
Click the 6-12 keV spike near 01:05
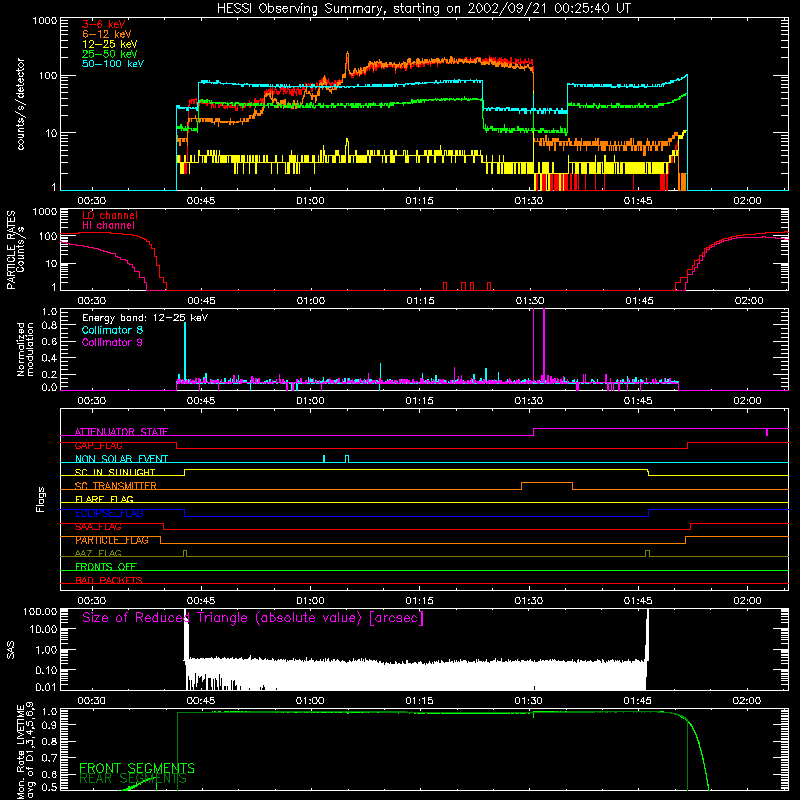point(347,61)
